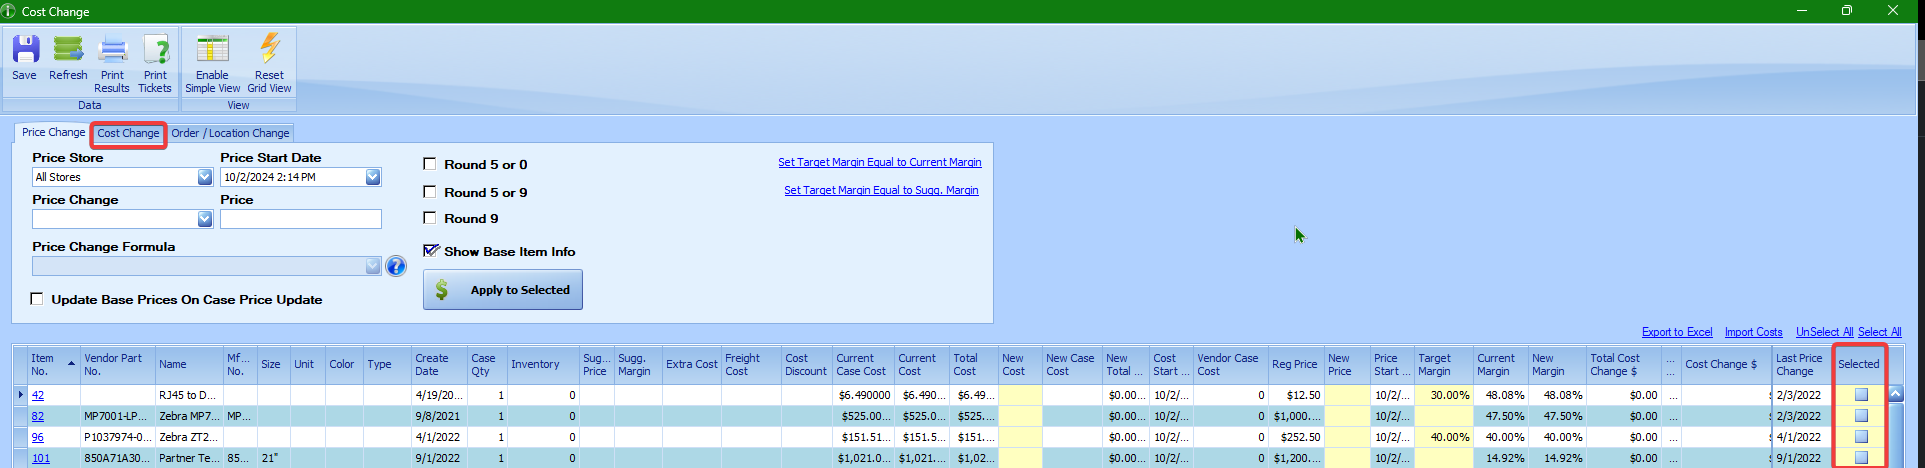This screenshot has height=468, width=1925.
Task: Open the Price Change Formula help icon
Action: pos(396,266)
